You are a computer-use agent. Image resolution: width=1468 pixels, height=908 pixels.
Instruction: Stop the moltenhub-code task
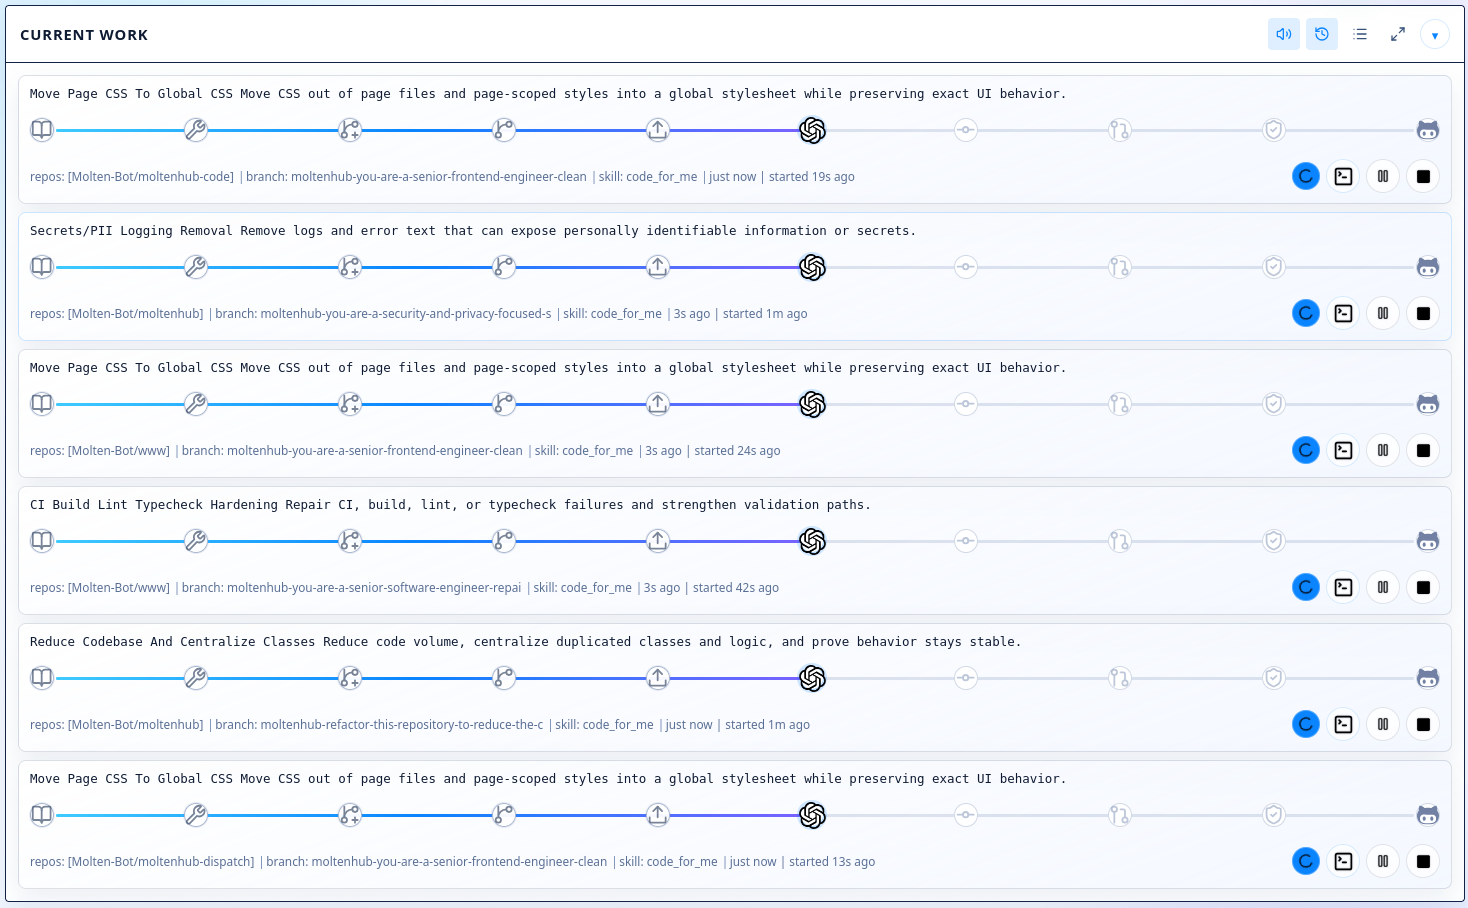[x=1423, y=176]
